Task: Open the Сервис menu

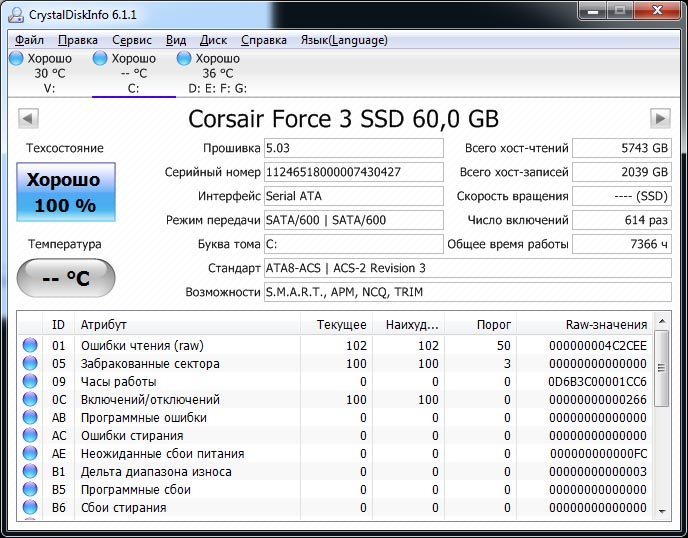Action: click(132, 40)
